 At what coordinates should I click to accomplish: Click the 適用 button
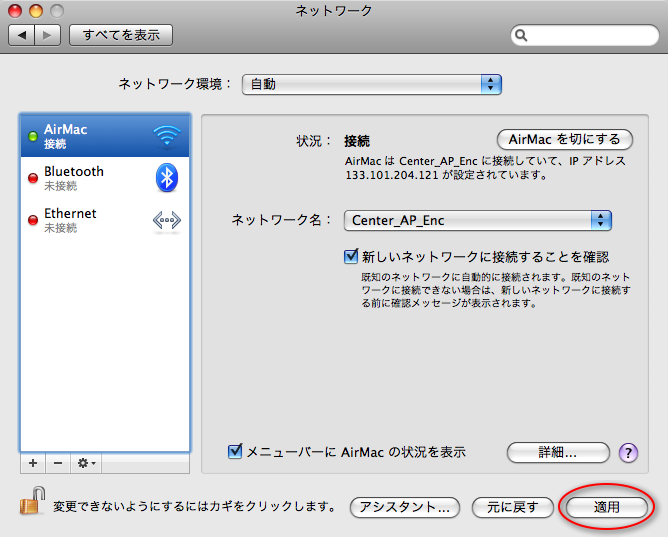[607, 507]
